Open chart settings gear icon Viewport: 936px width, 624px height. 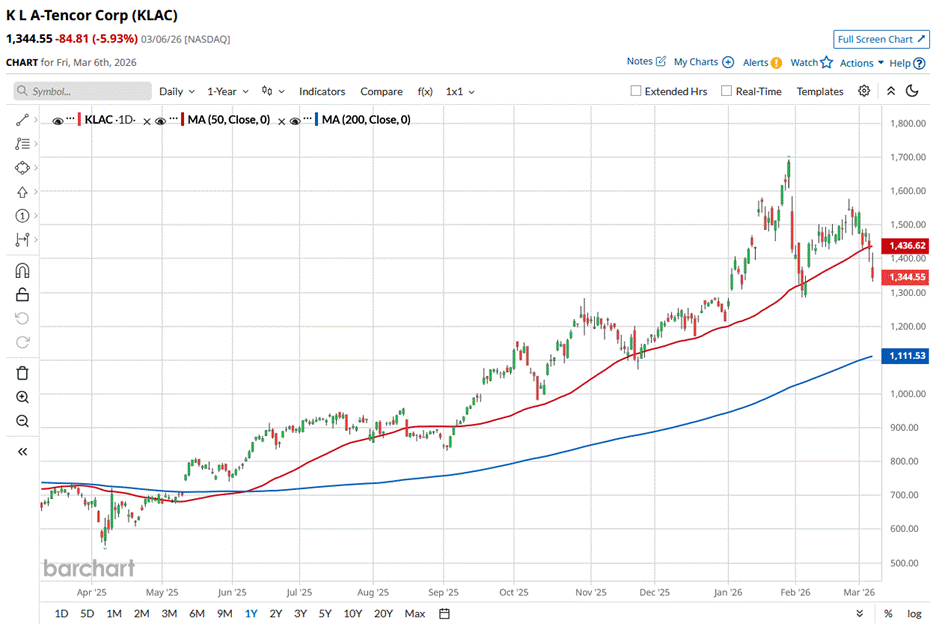(864, 91)
